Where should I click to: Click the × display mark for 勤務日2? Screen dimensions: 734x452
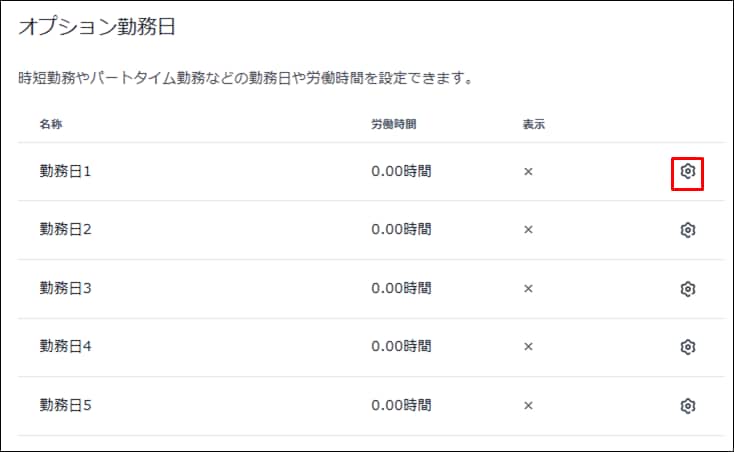[x=528, y=230]
